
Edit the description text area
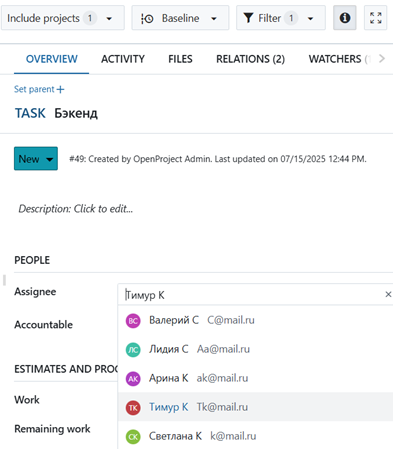76,209
